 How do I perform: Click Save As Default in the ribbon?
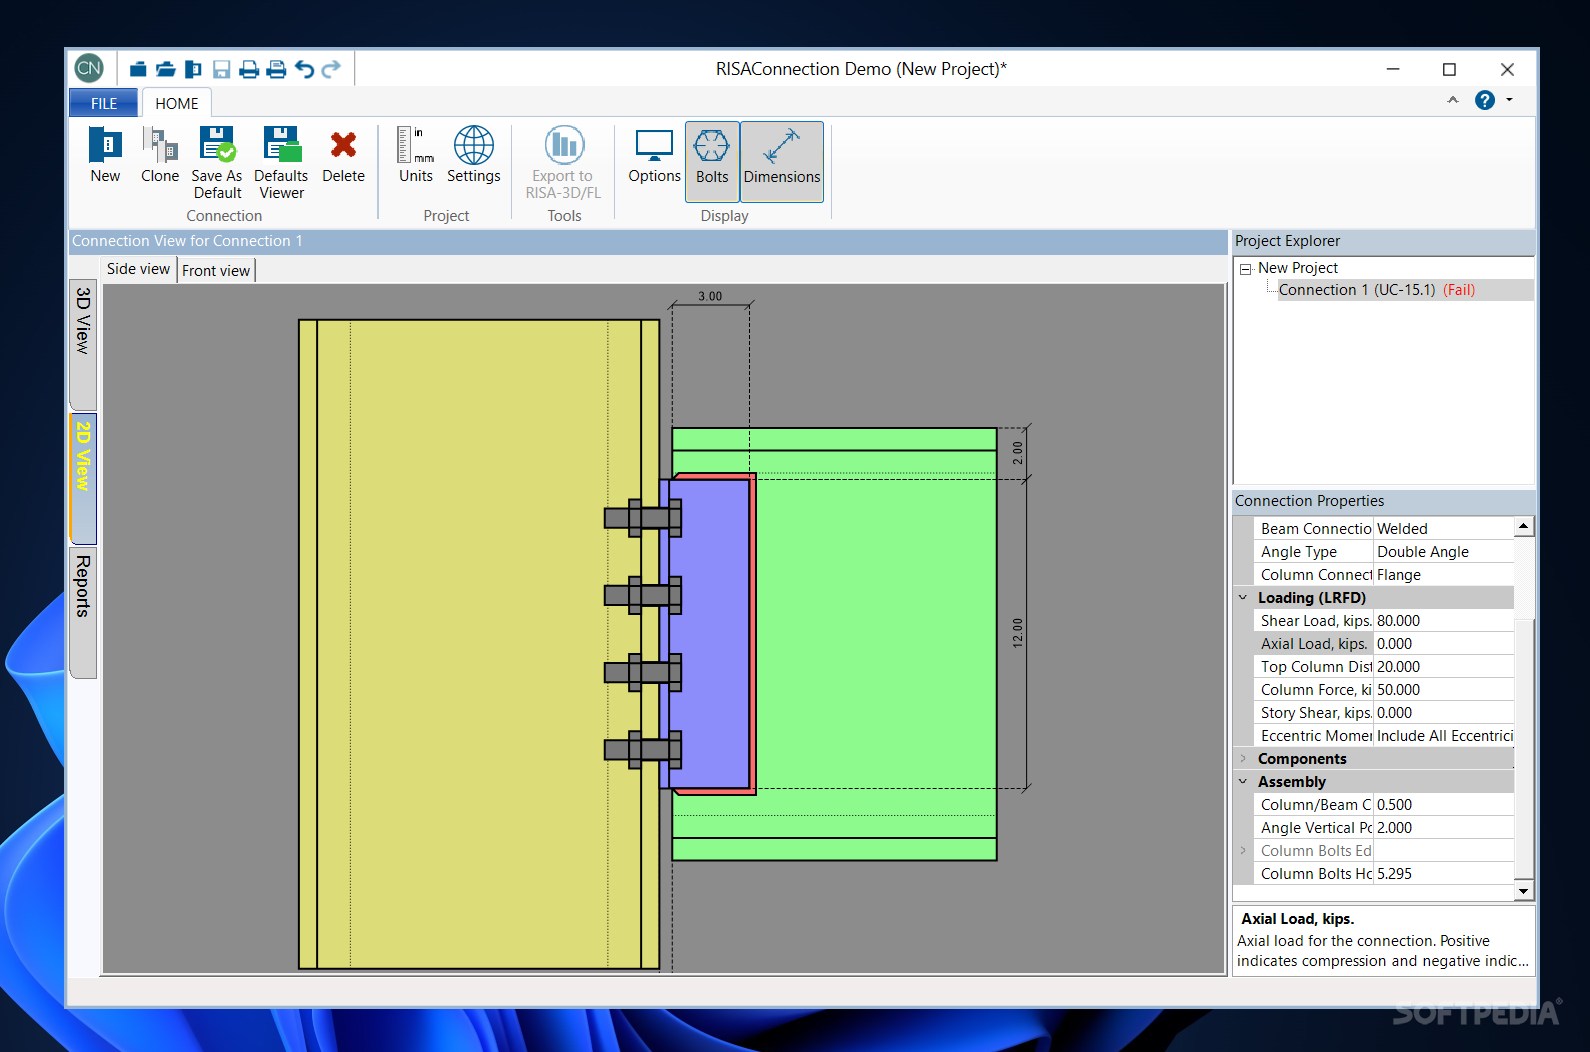point(217,163)
